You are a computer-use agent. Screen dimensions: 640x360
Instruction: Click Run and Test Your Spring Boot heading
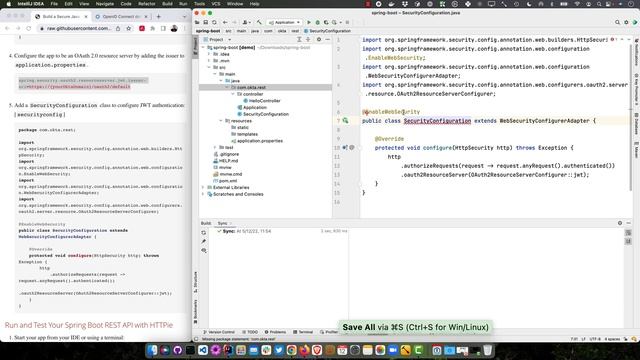tap(89, 325)
